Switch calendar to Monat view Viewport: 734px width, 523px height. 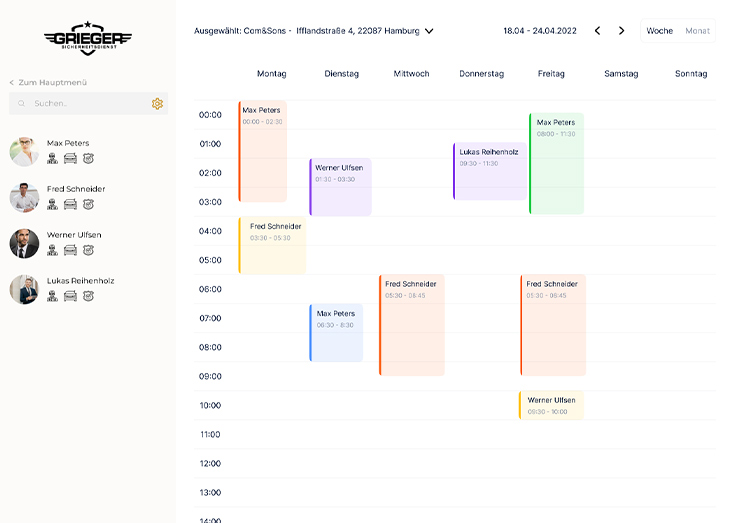click(697, 31)
